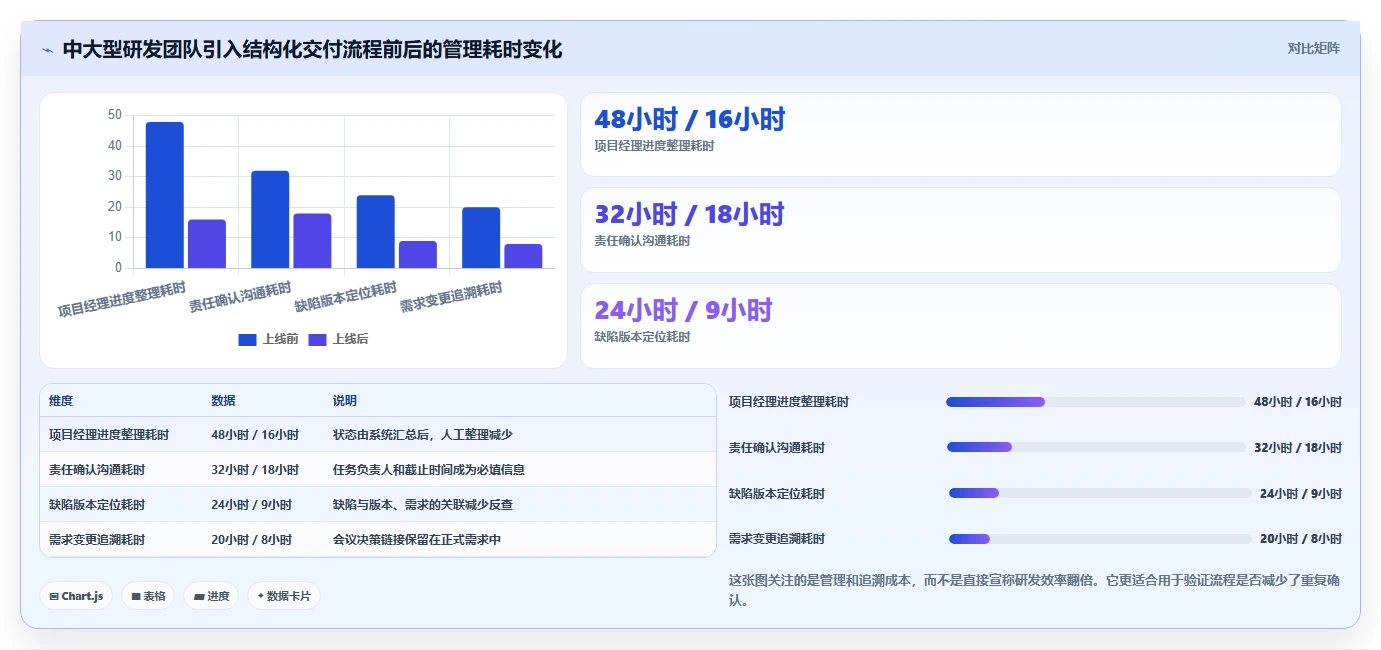
Task: Toggle the 上线前 series in the chart legend
Action: pyautogui.click(x=268, y=339)
